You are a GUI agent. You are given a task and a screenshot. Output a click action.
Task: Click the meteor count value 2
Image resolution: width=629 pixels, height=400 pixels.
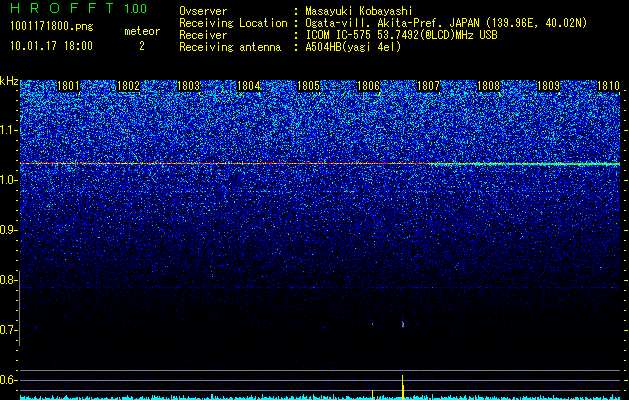click(142, 46)
